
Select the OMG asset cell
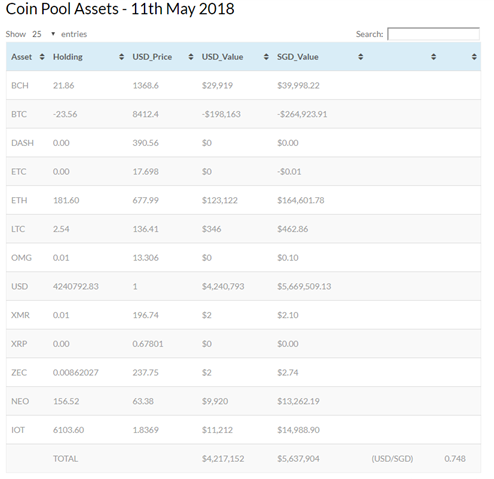[21, 258]
